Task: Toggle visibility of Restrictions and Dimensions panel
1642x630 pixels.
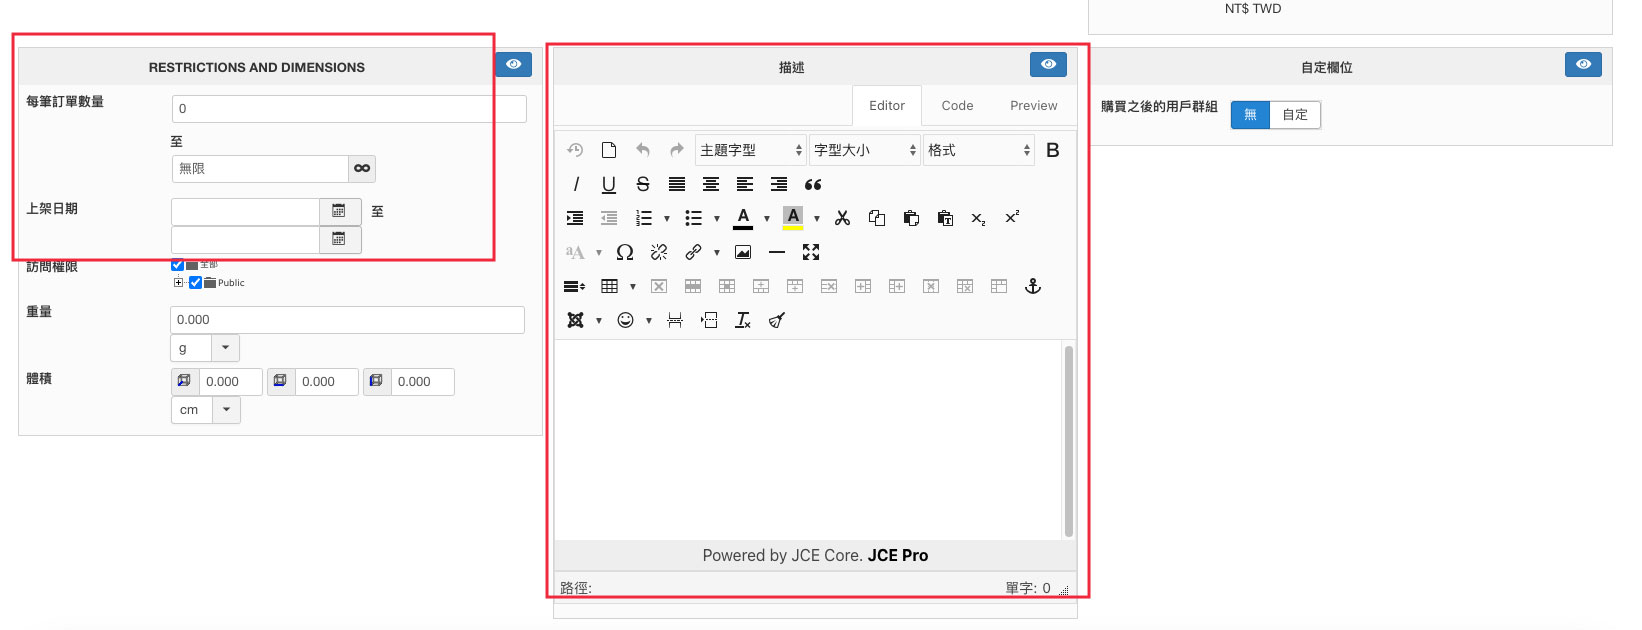Action: (x=513, y=64)
